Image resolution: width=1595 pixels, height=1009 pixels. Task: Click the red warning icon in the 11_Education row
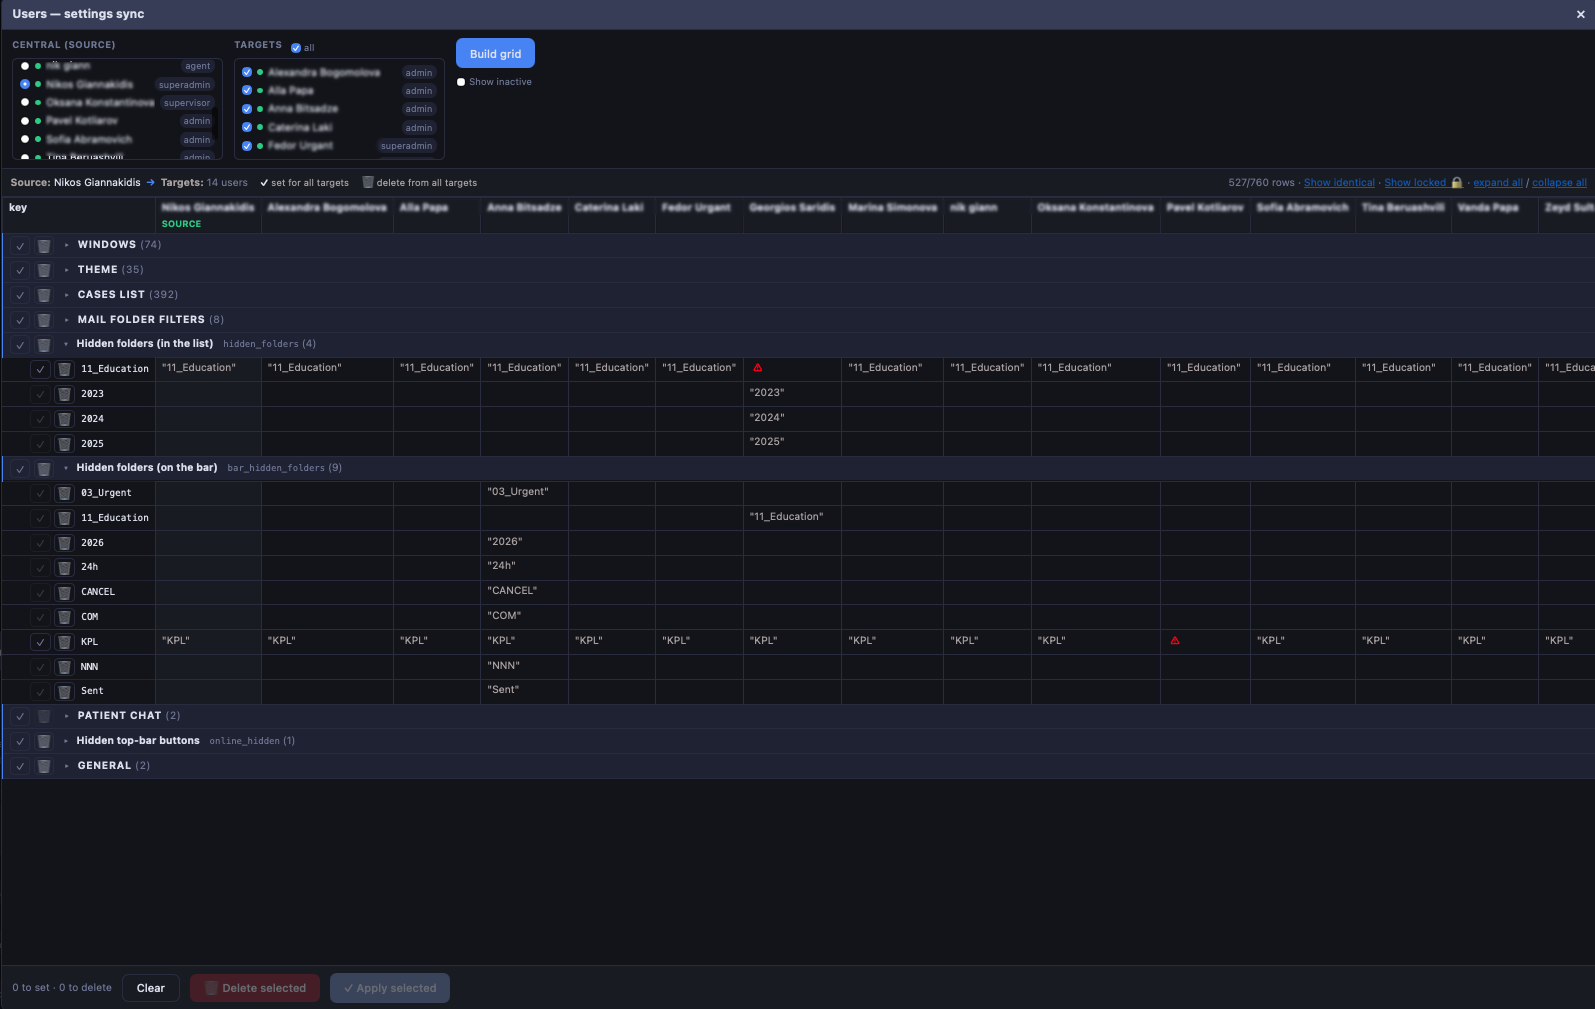click(758, 368)
